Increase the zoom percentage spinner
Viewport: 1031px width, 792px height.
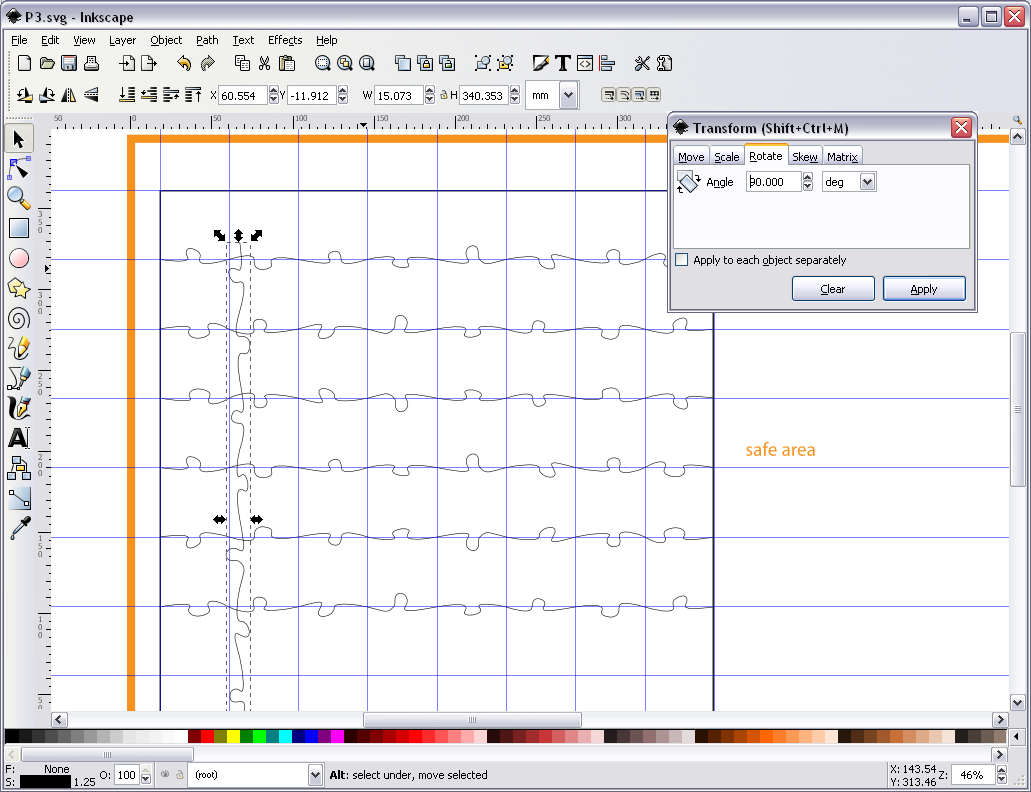1001,770
